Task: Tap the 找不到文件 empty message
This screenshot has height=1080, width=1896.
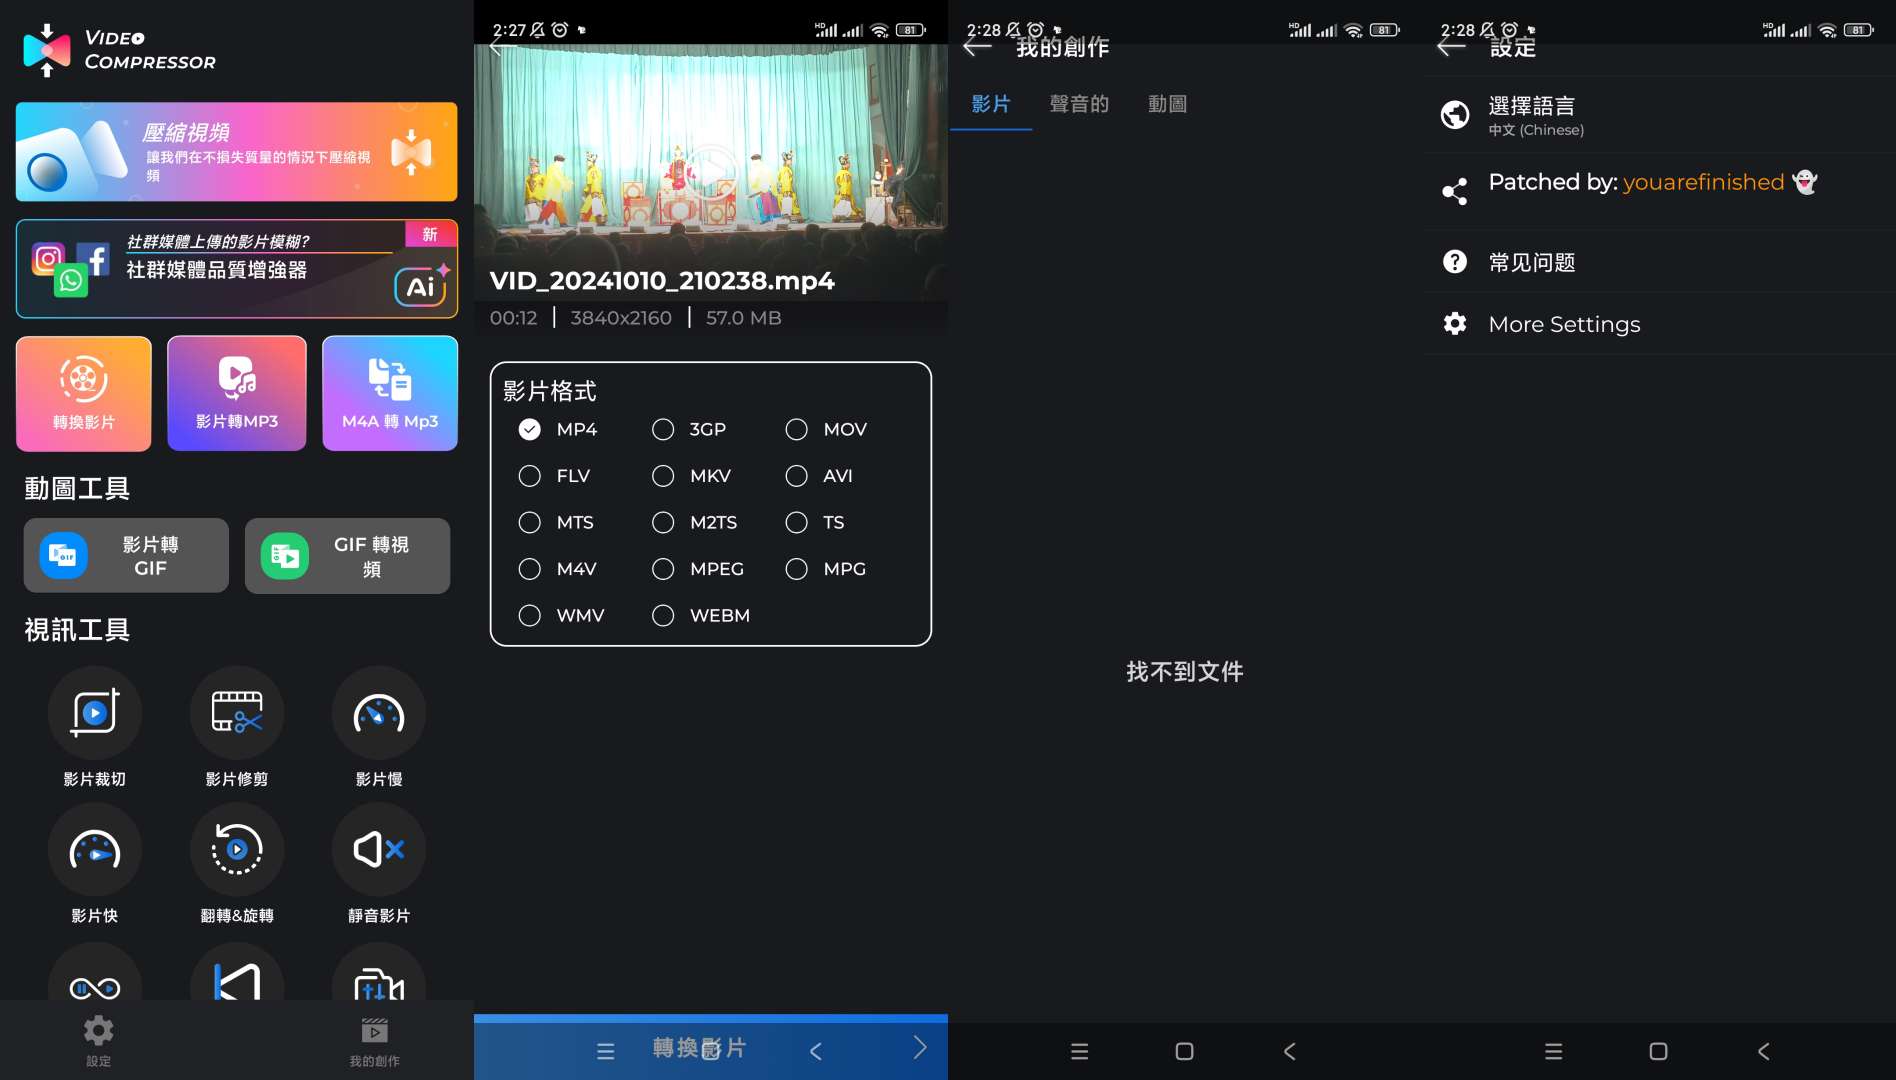Action: [x=1185, y=672]
